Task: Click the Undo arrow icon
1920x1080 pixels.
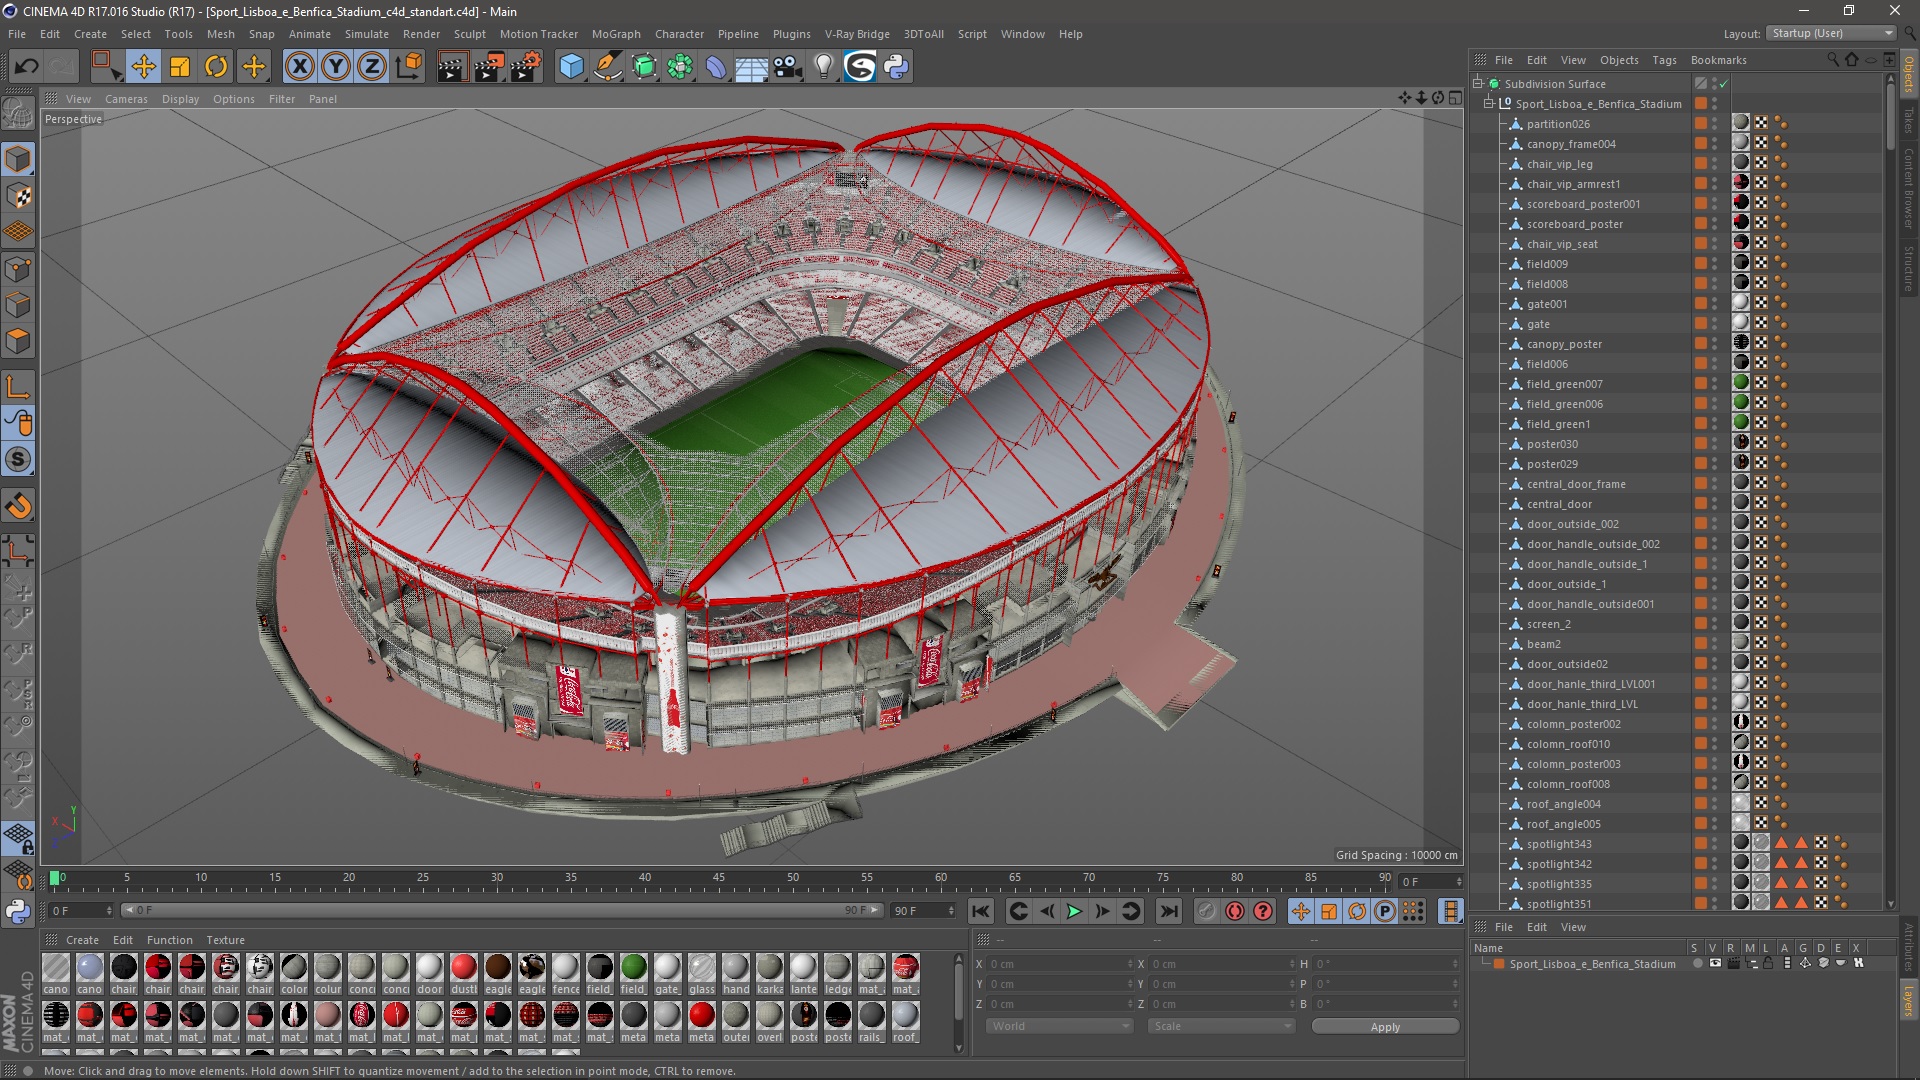Action: pos(27,67)
